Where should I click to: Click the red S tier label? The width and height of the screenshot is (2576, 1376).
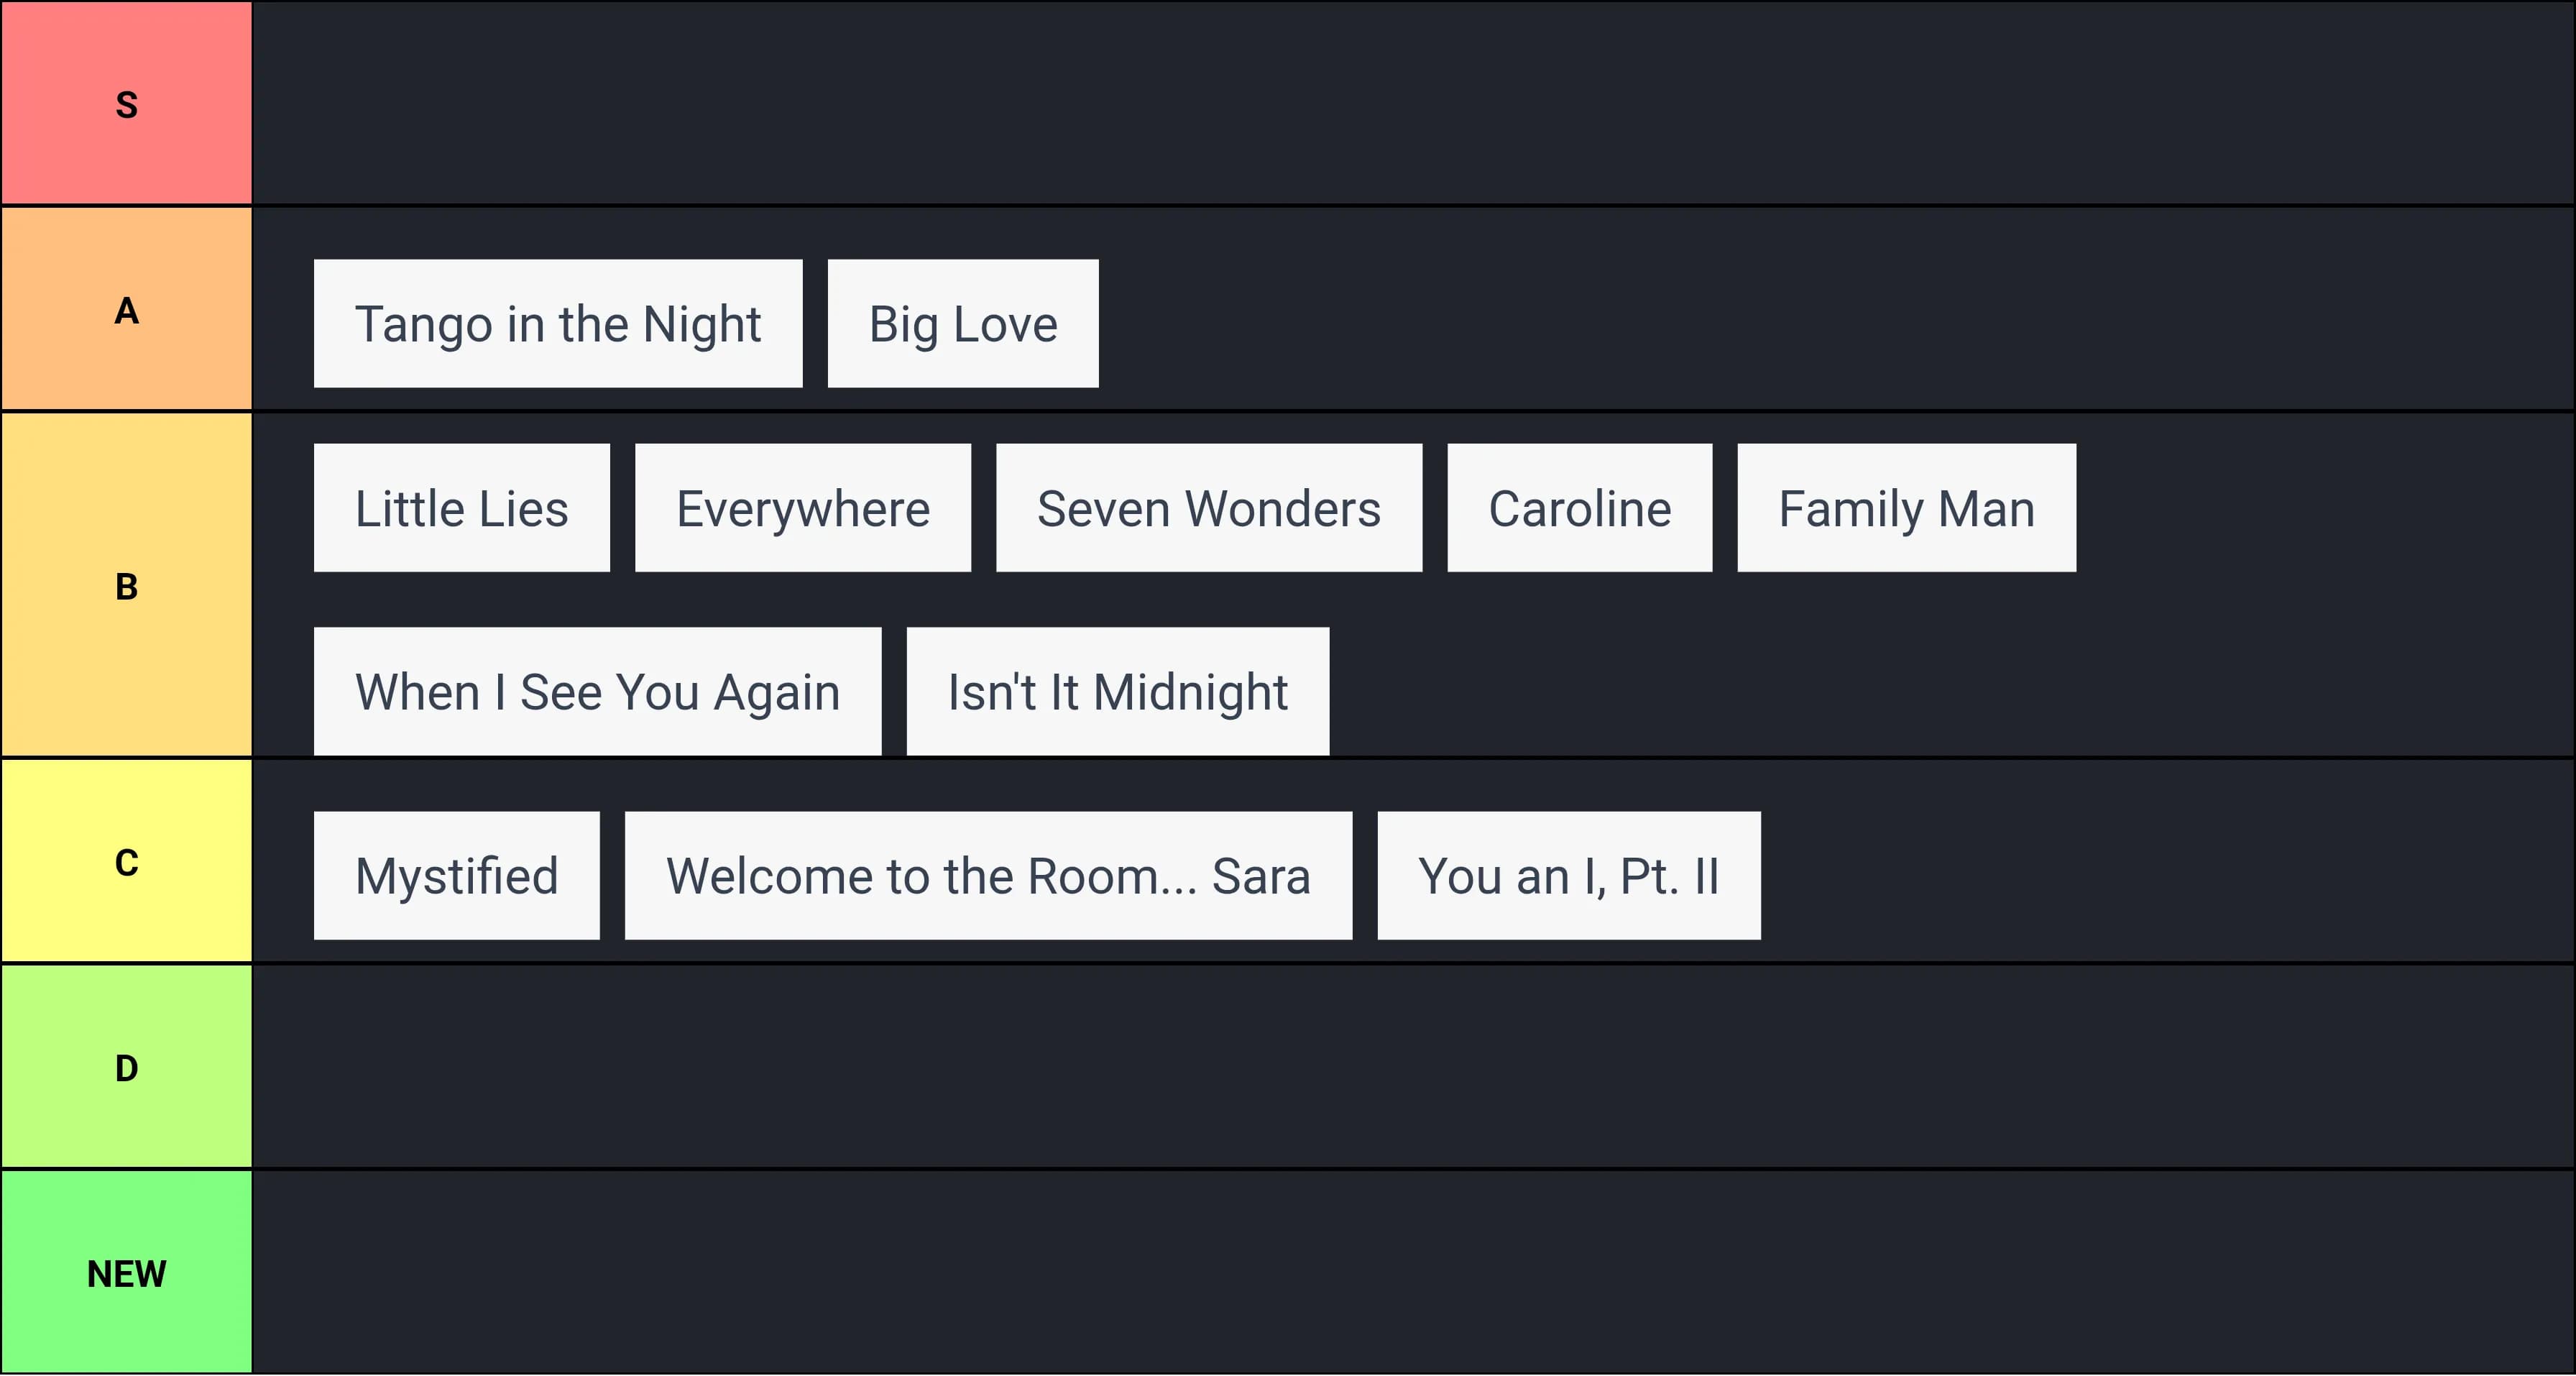pyautogui.click(x=126, y=104)
